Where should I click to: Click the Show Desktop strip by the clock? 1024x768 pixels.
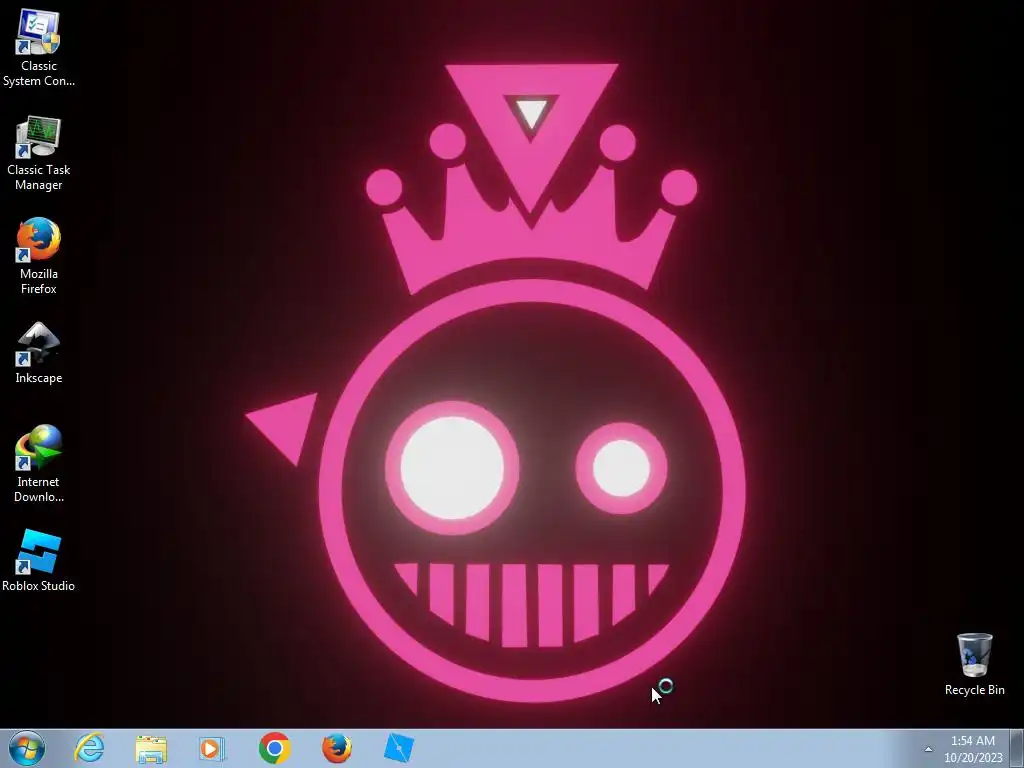(x=1017, y=748)
